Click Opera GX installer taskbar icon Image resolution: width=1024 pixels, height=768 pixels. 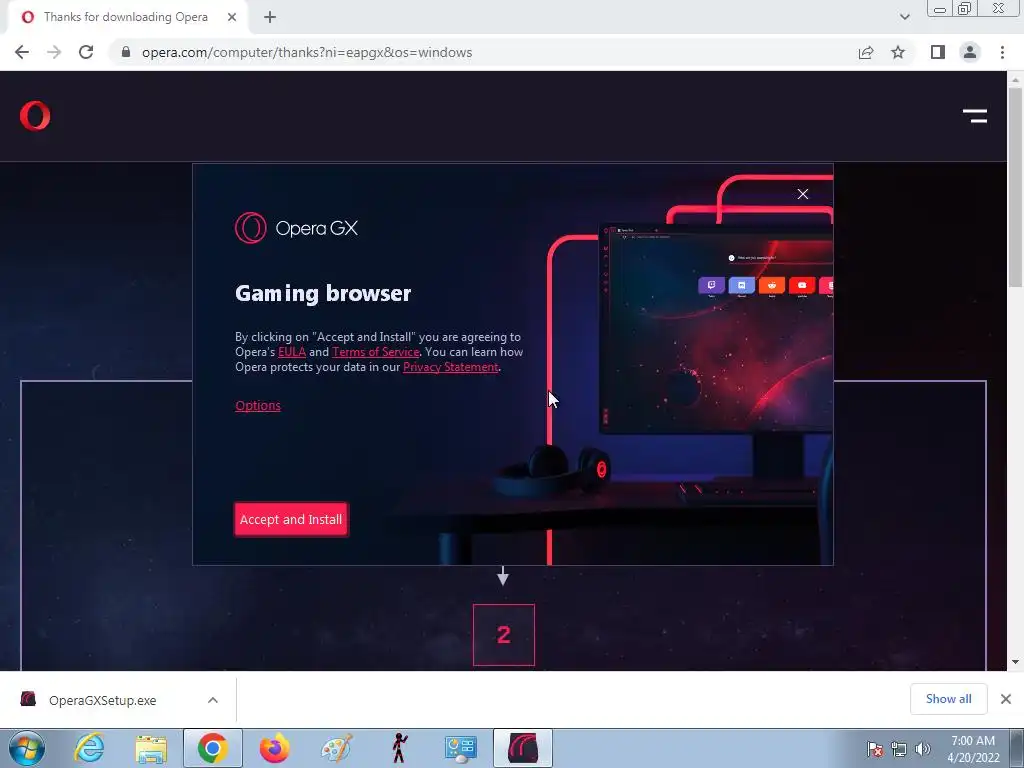click(522, 748)
